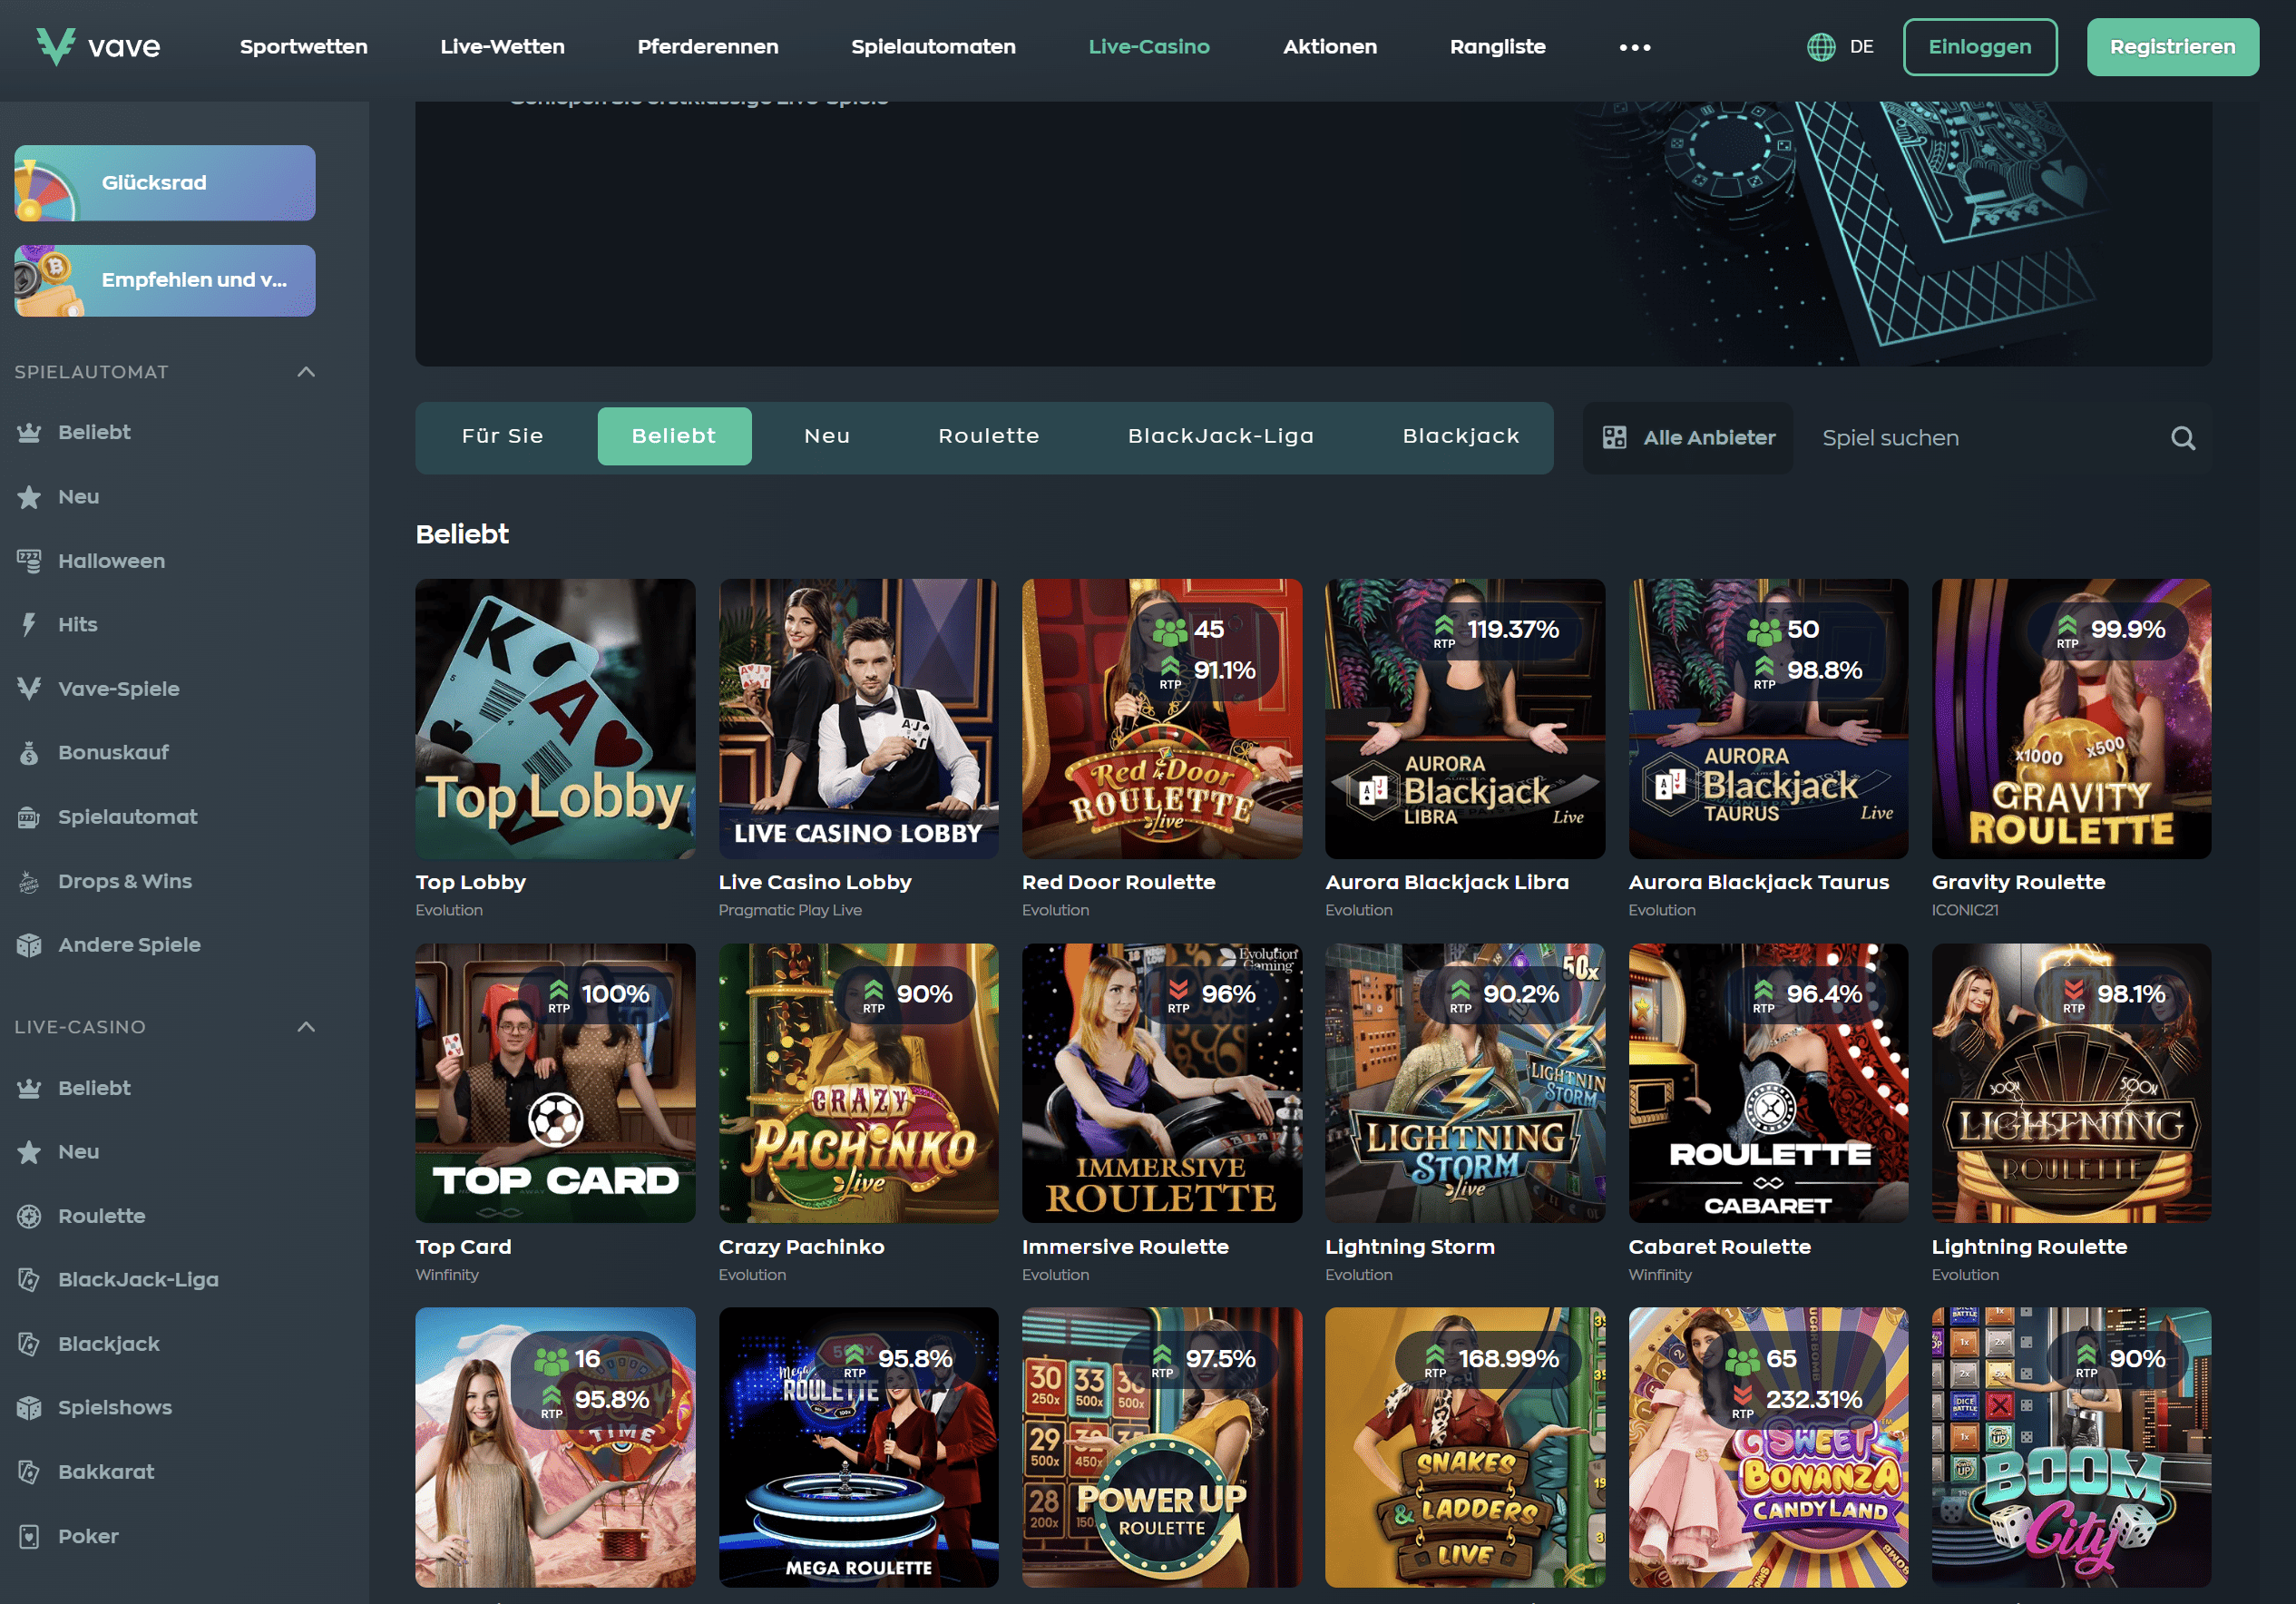
Task: Click the search magnifier icon
Action: (x=2183, y=438)
